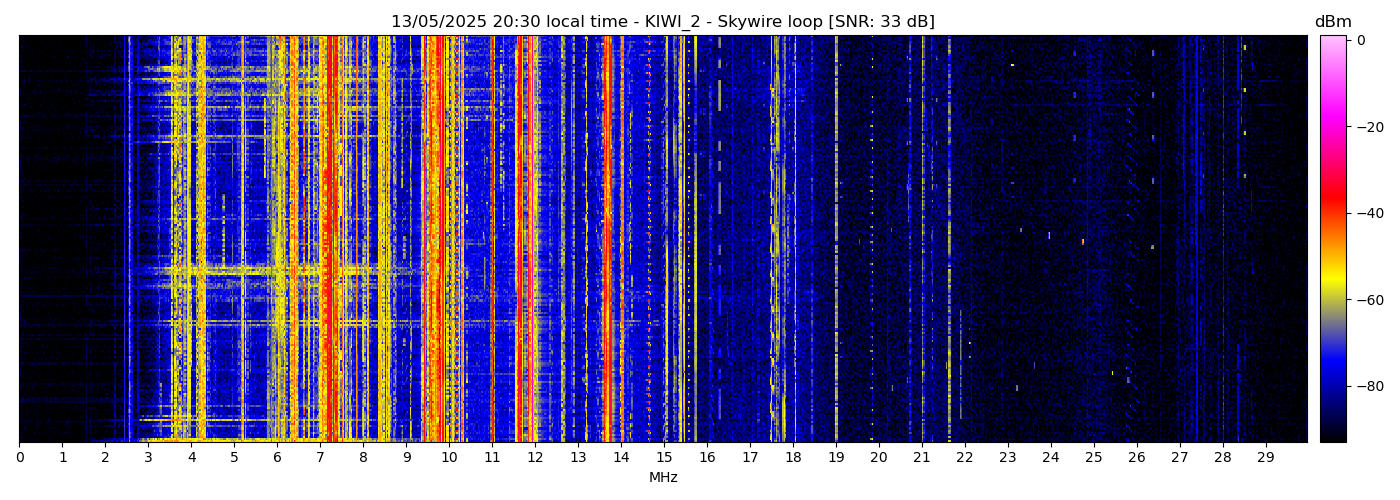Click the 7 MHz axis tick label
The width and height of the screenshot is (1400, 500).
[320, 458]
